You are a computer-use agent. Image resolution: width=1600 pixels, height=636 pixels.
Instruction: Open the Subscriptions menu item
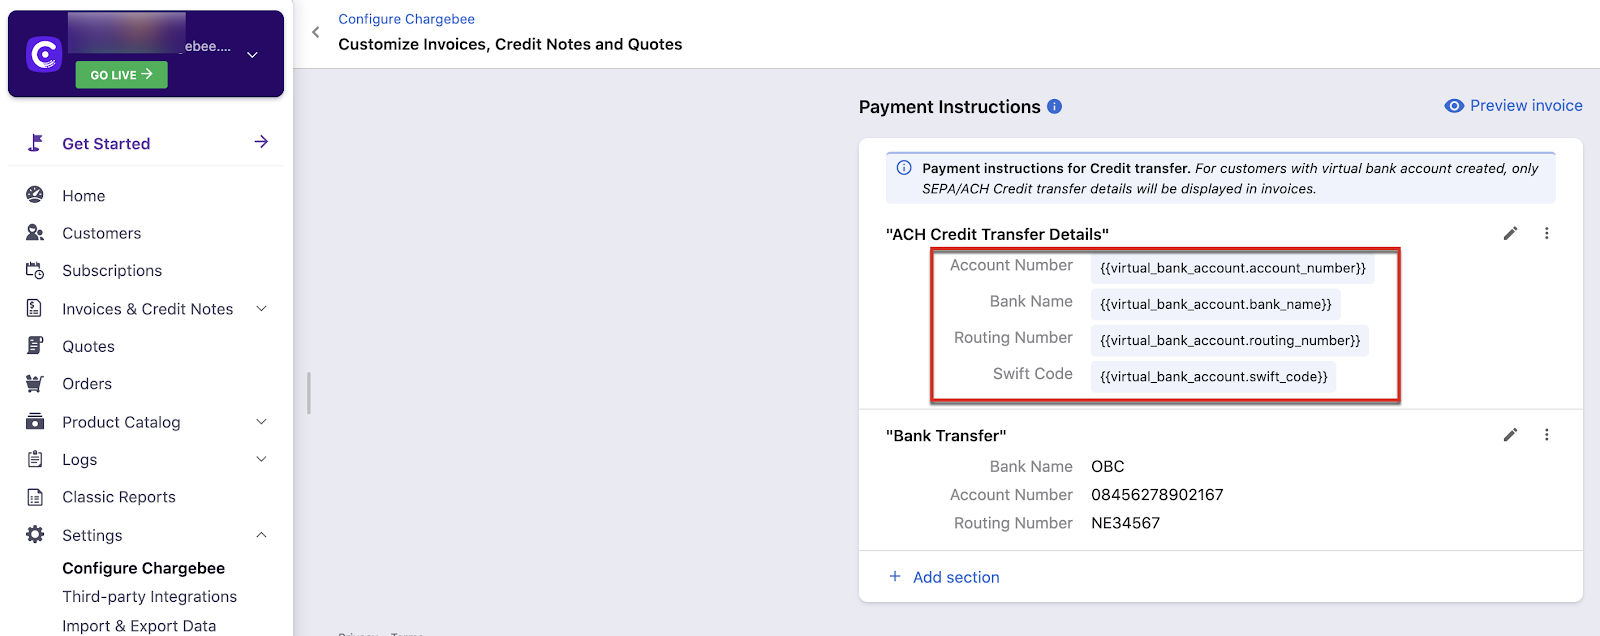(112, 271)
